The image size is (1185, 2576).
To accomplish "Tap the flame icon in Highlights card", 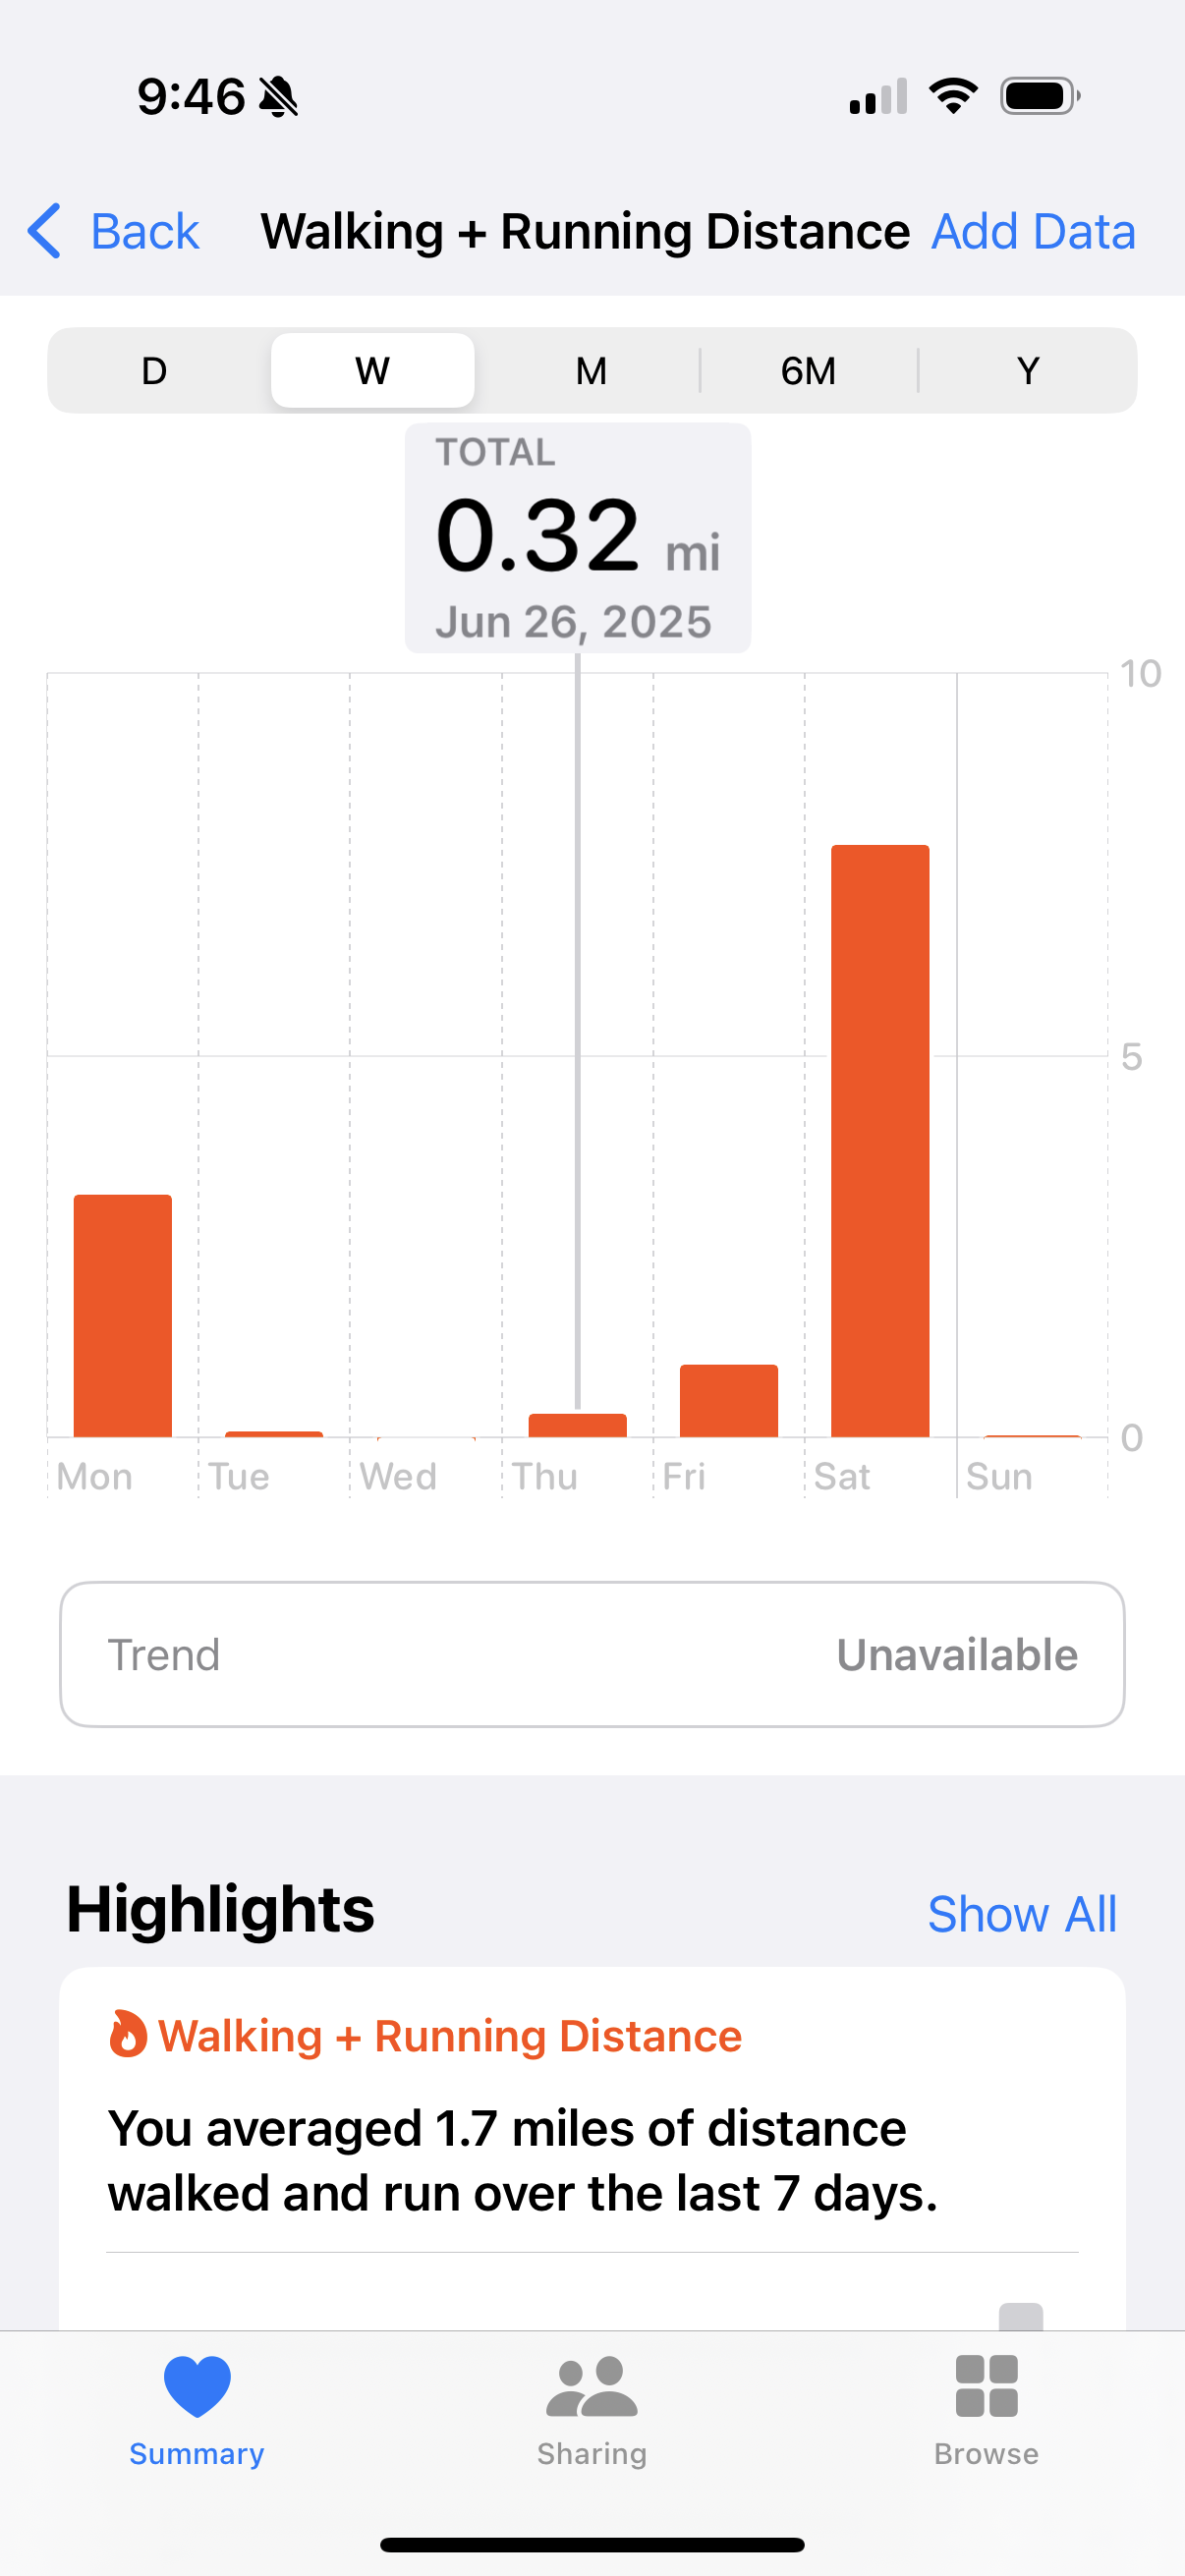I will [127, 2034].
